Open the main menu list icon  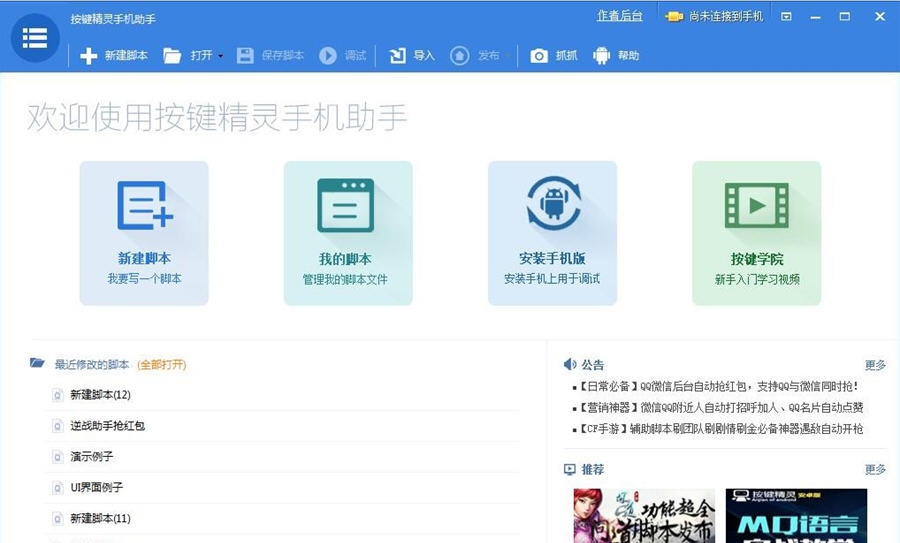(x=35, y=38)
